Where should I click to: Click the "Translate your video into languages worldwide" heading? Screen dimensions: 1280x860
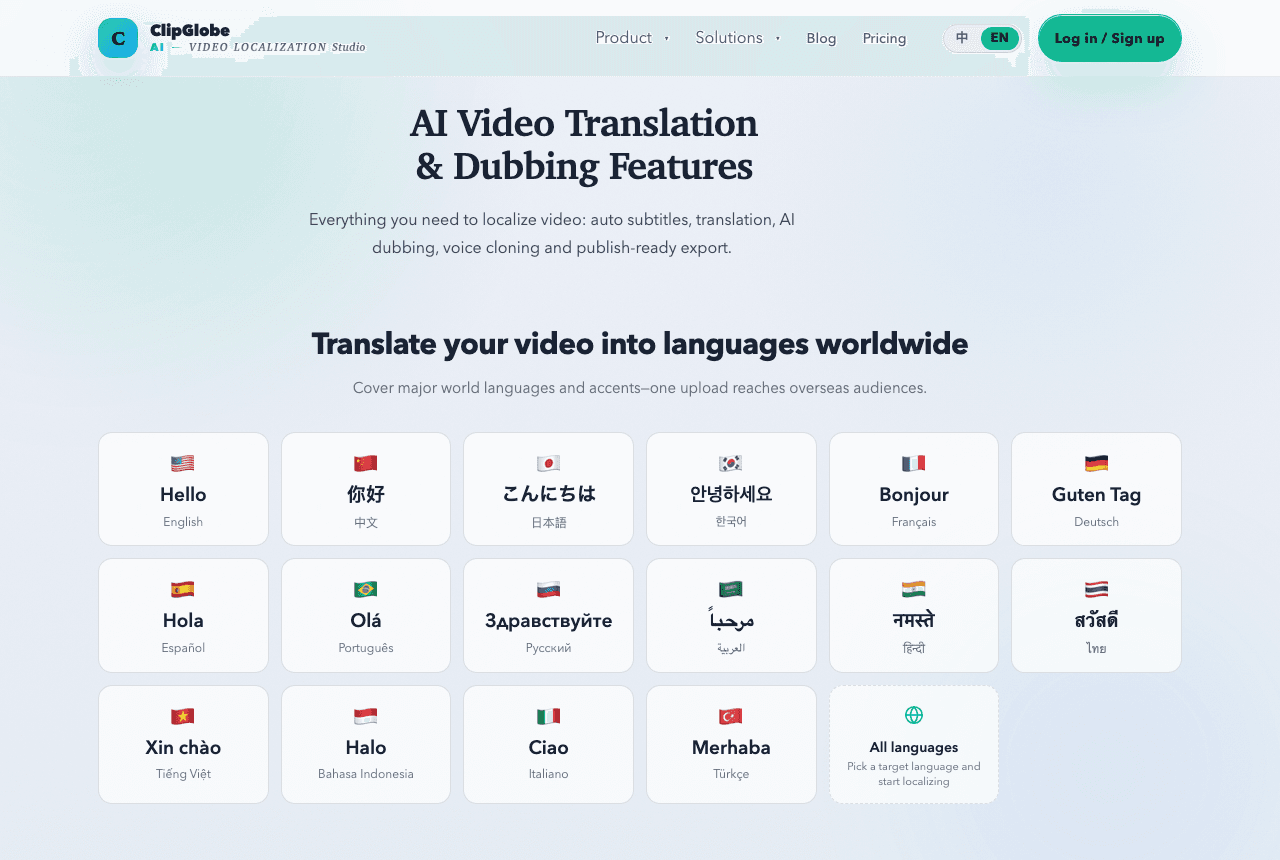pyautogui.click(x=640, y=344)
